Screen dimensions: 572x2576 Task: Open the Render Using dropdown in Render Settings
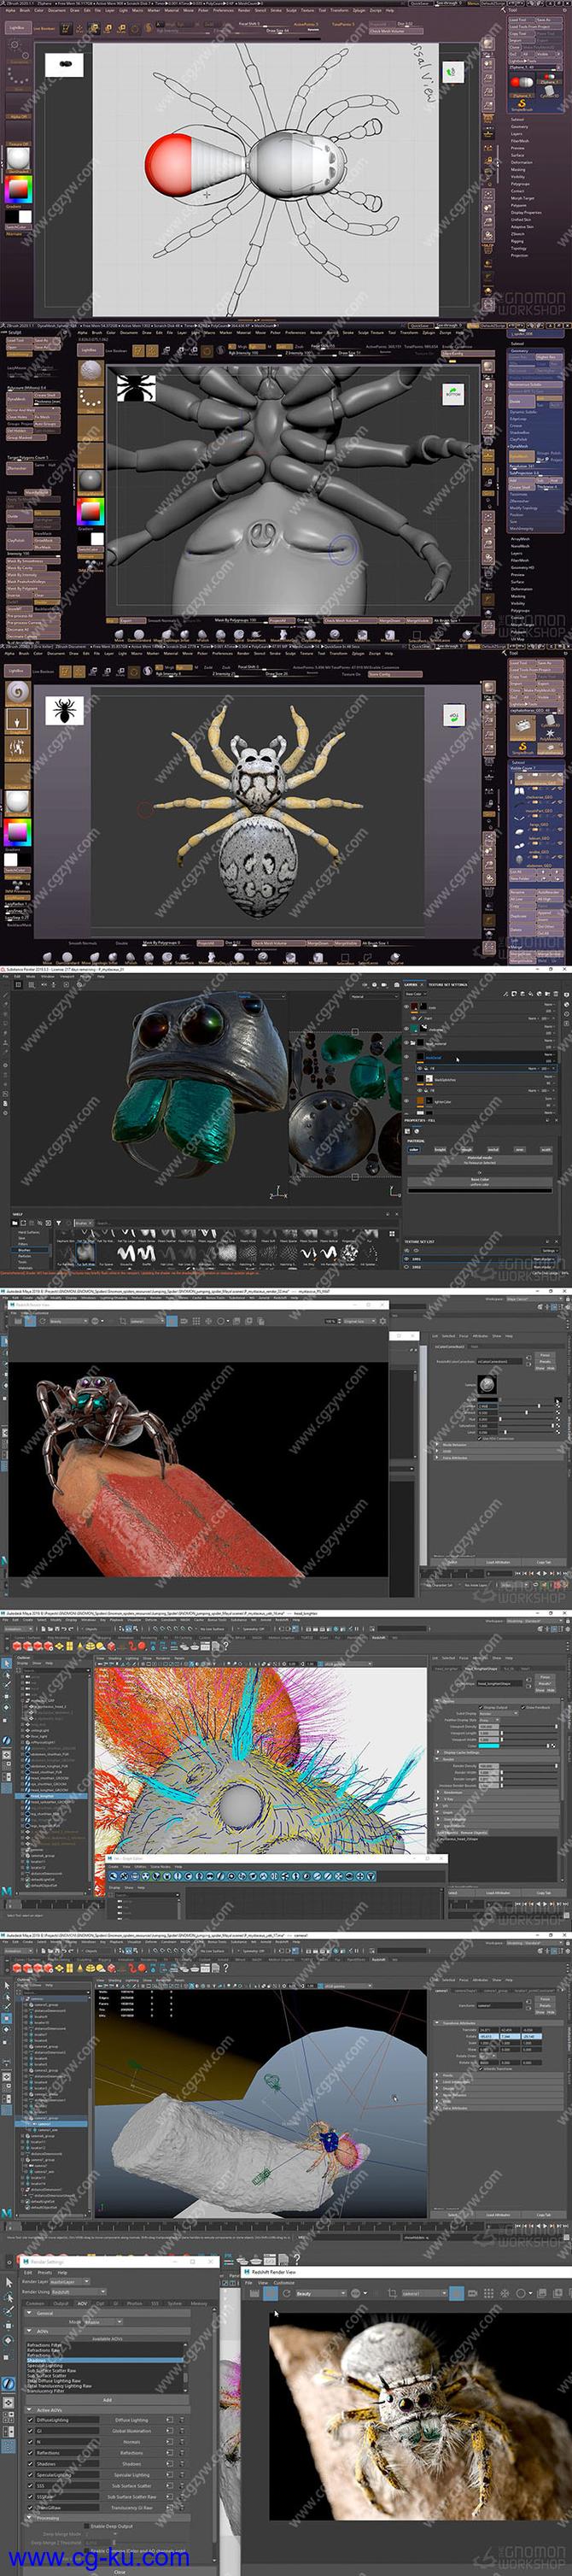pos(78,2293)
